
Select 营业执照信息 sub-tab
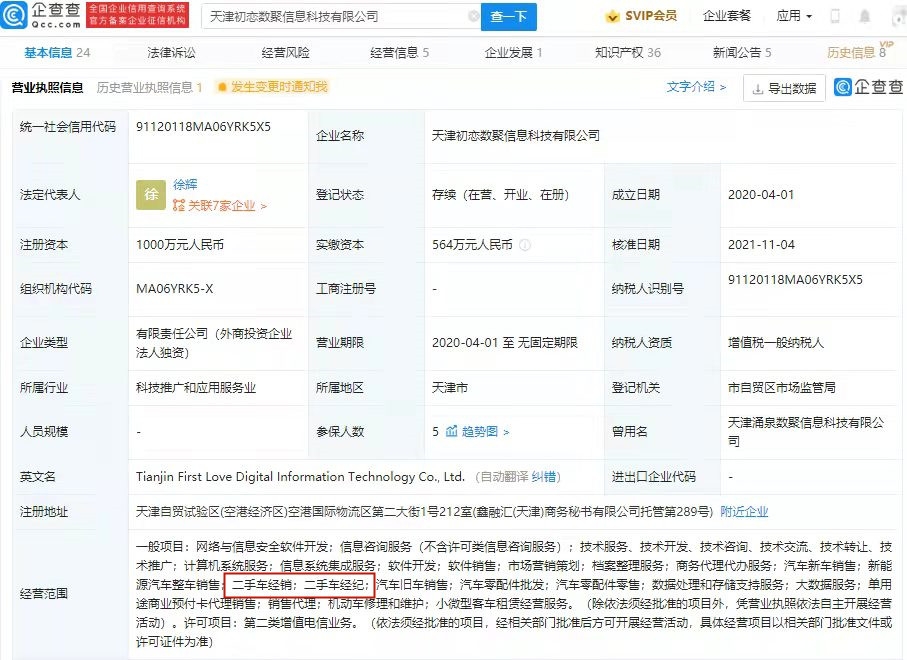point(47,87)
